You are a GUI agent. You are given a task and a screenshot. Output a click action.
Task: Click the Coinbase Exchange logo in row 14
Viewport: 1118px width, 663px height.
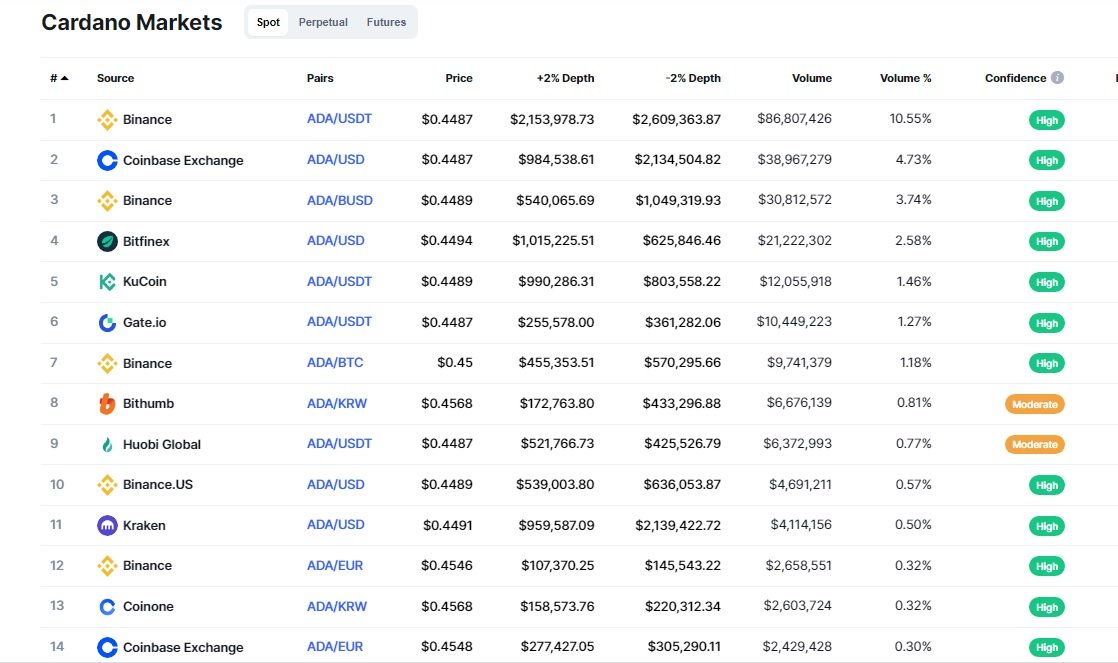pyautogui.click(x=107, y=647)
